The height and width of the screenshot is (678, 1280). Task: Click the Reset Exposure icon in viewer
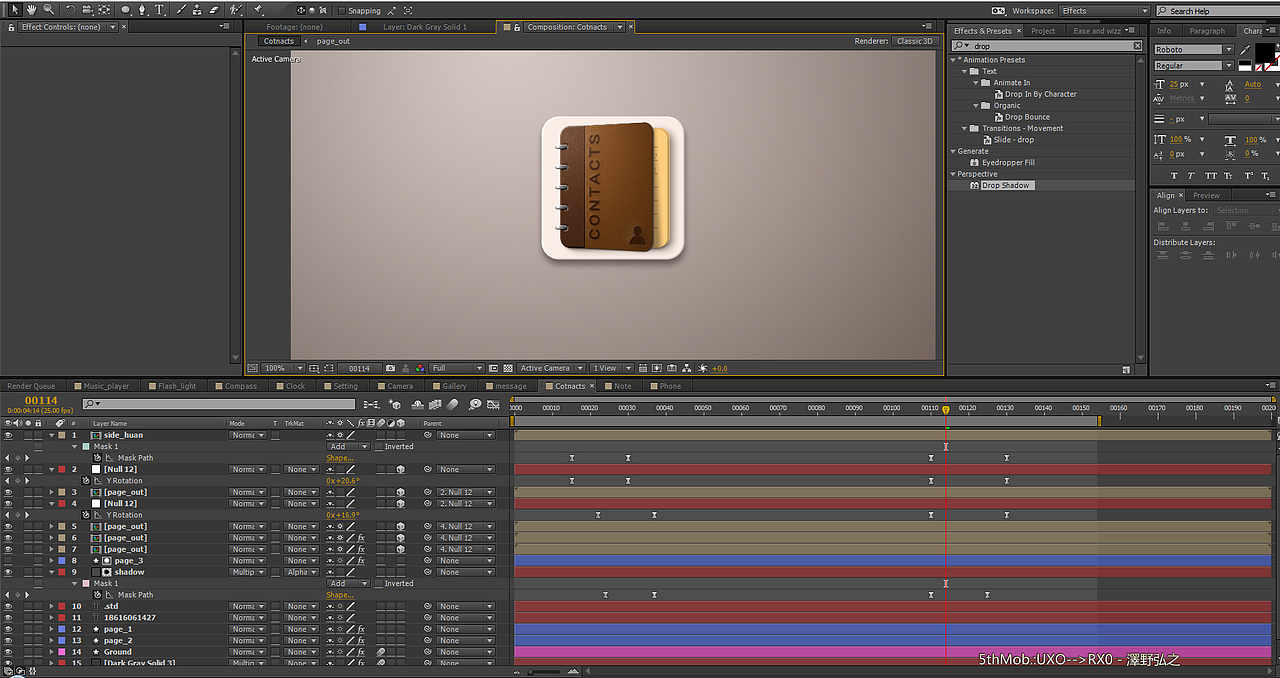704,368
